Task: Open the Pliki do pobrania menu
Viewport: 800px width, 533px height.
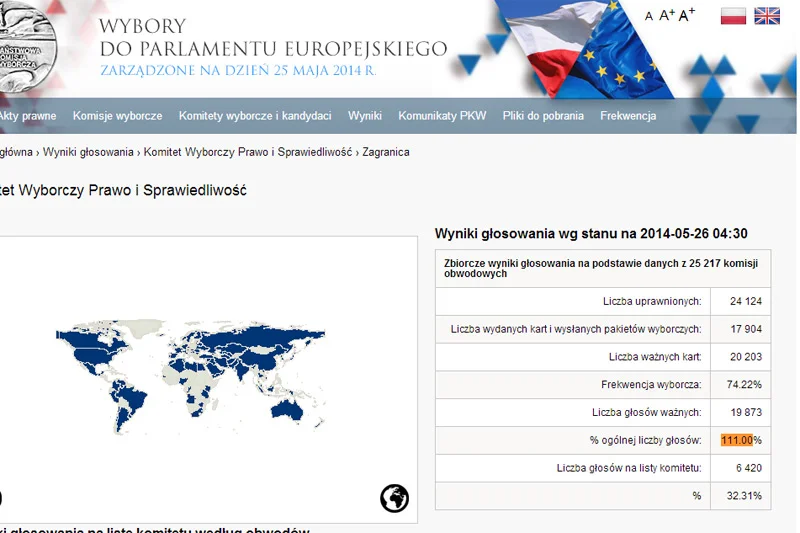Action: (543, 116)
